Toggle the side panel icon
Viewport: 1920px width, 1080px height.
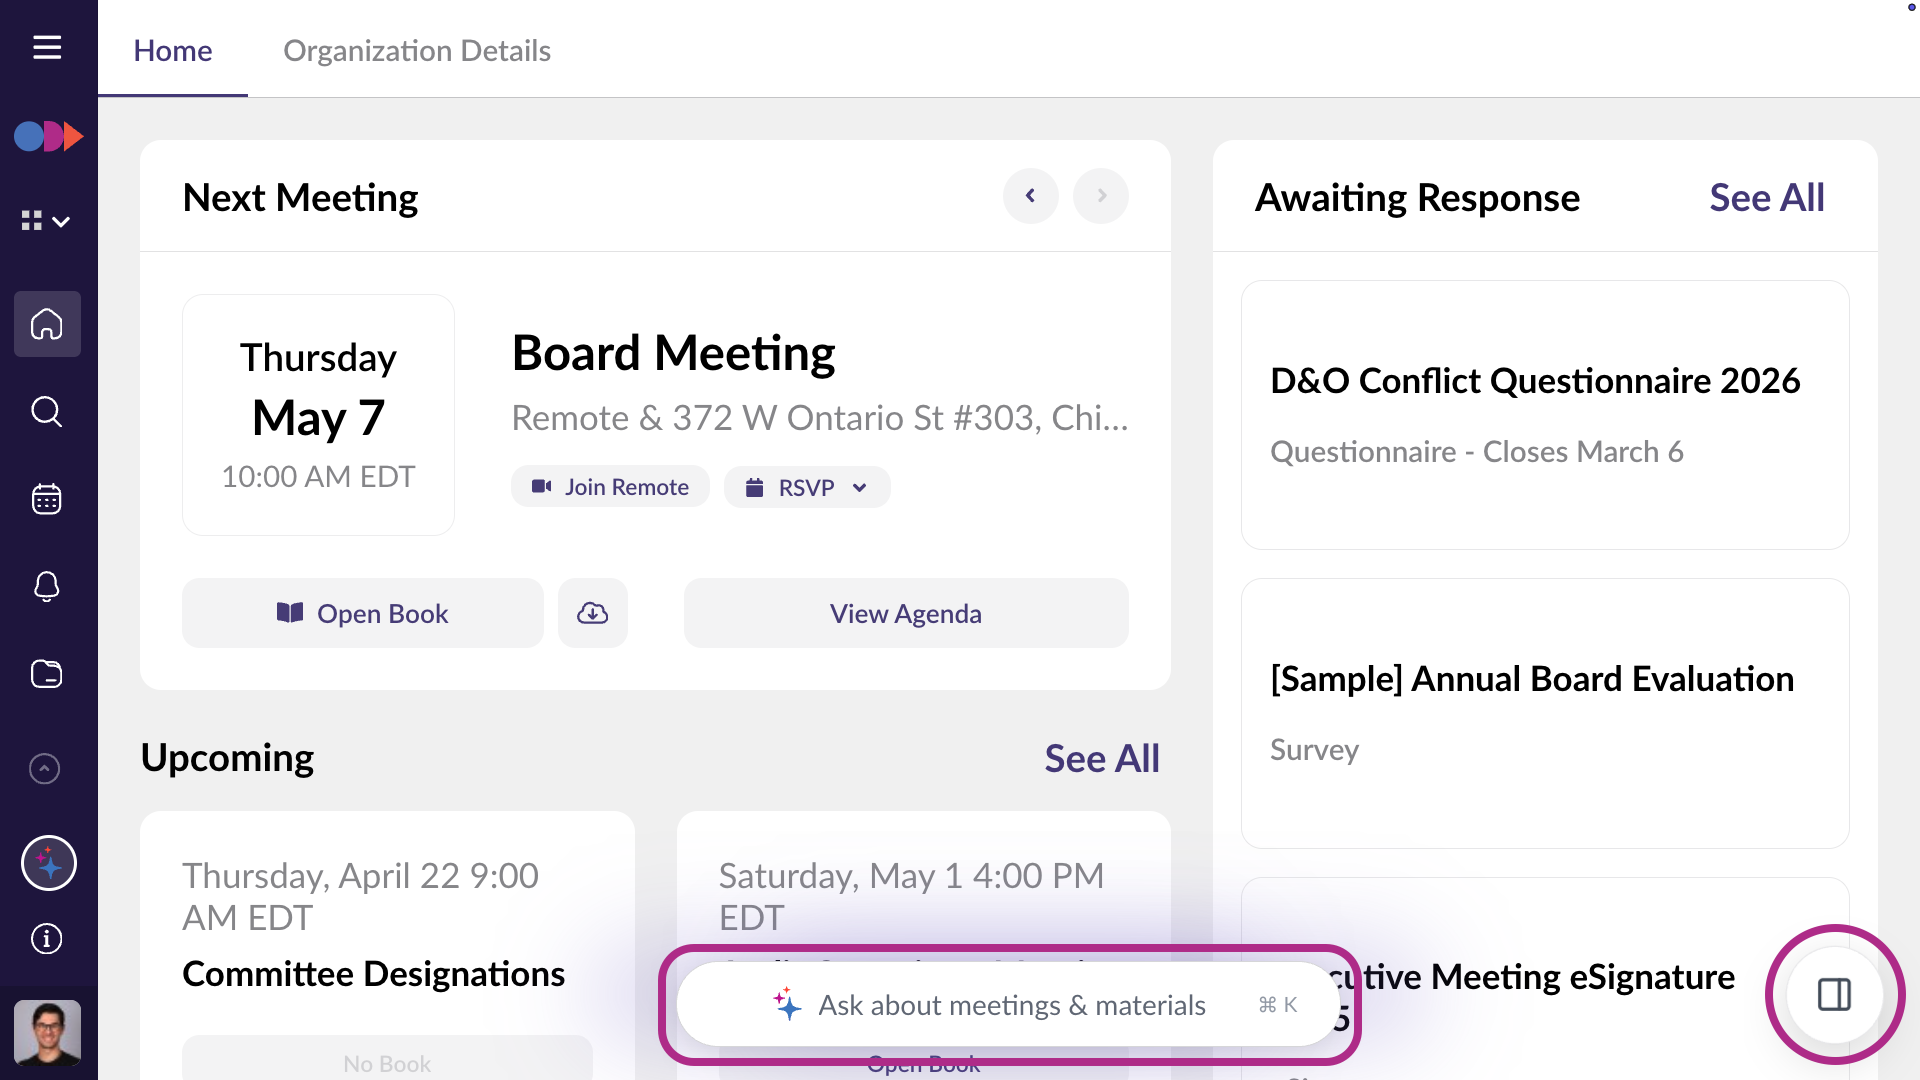pyautogui.click(x=1835, y=995)
